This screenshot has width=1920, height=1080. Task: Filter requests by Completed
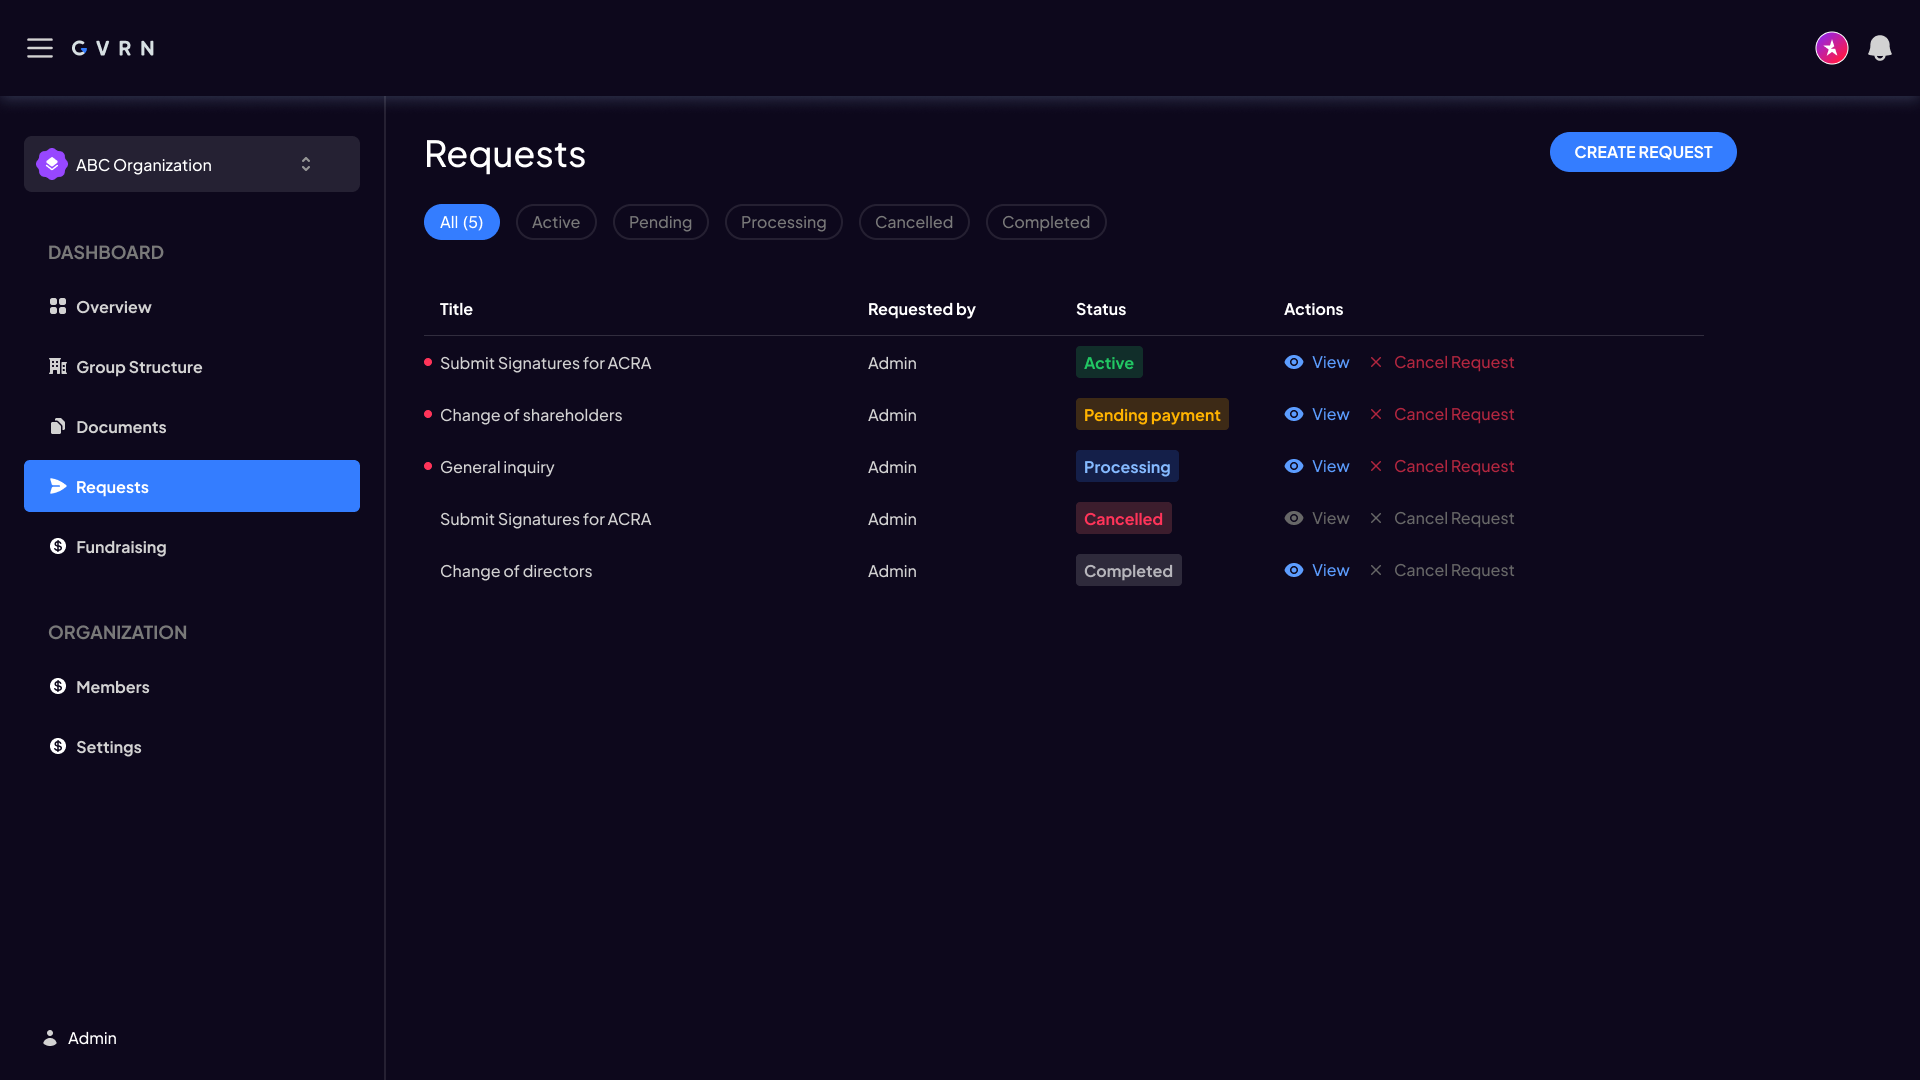click(x=1046, y=222)
